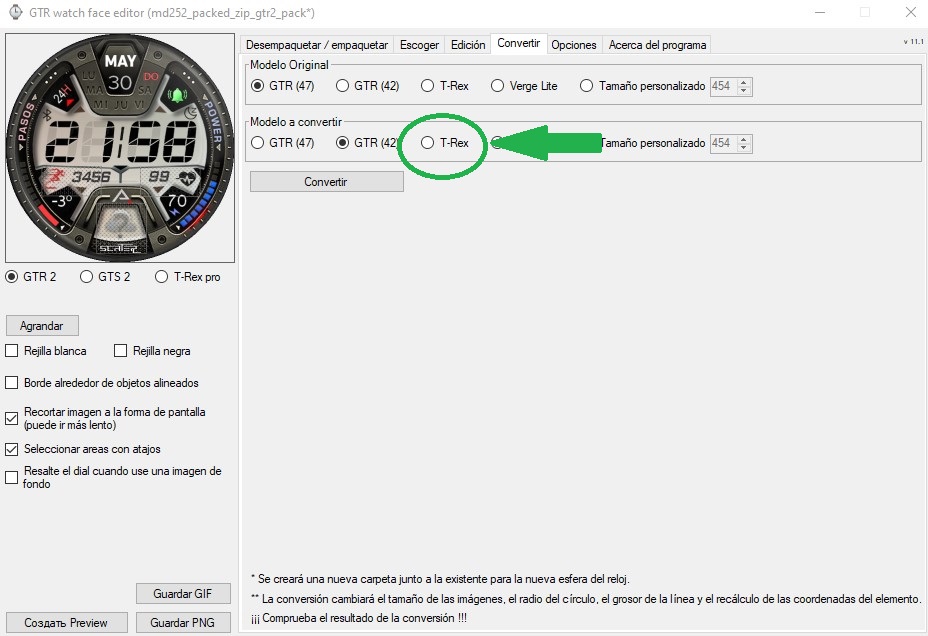Image resolution: width=928 pixels, height=636 pixels.
Task: Select GTS 2 preview model radio
Action: click(x=86, y=277)
